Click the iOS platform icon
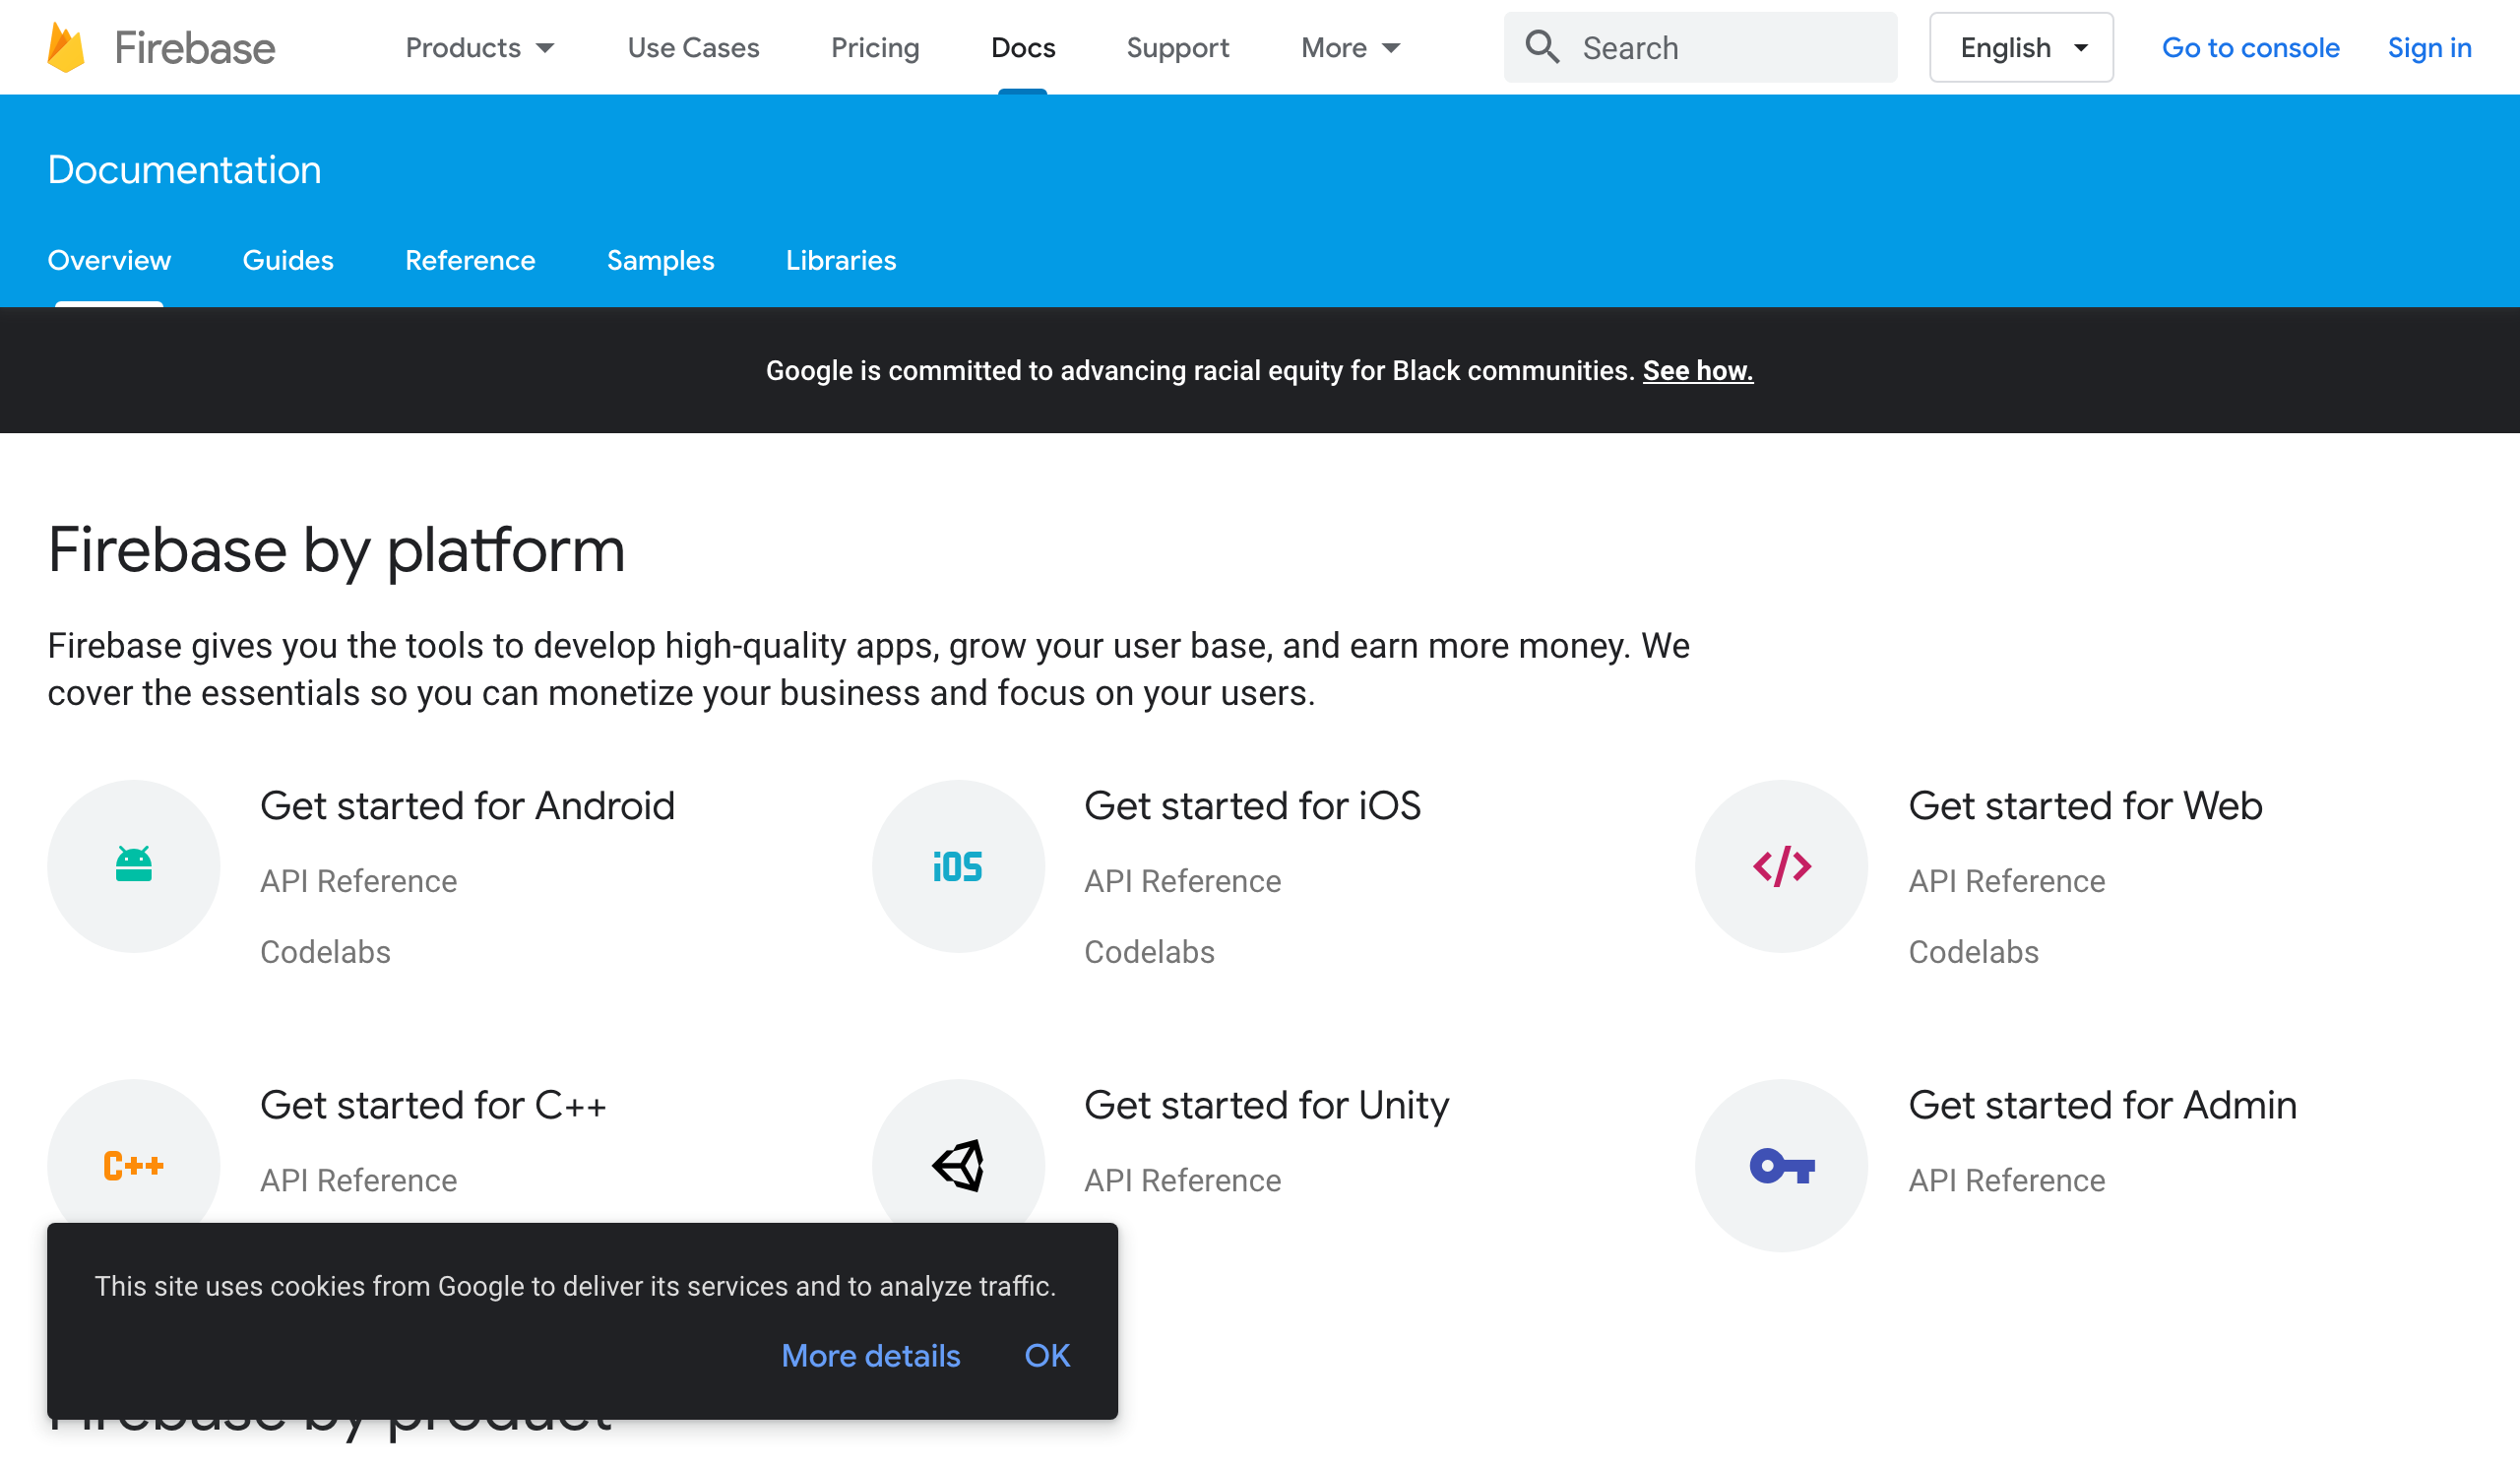Viewport: 2520px width, 1467px height. coord(957,866)
